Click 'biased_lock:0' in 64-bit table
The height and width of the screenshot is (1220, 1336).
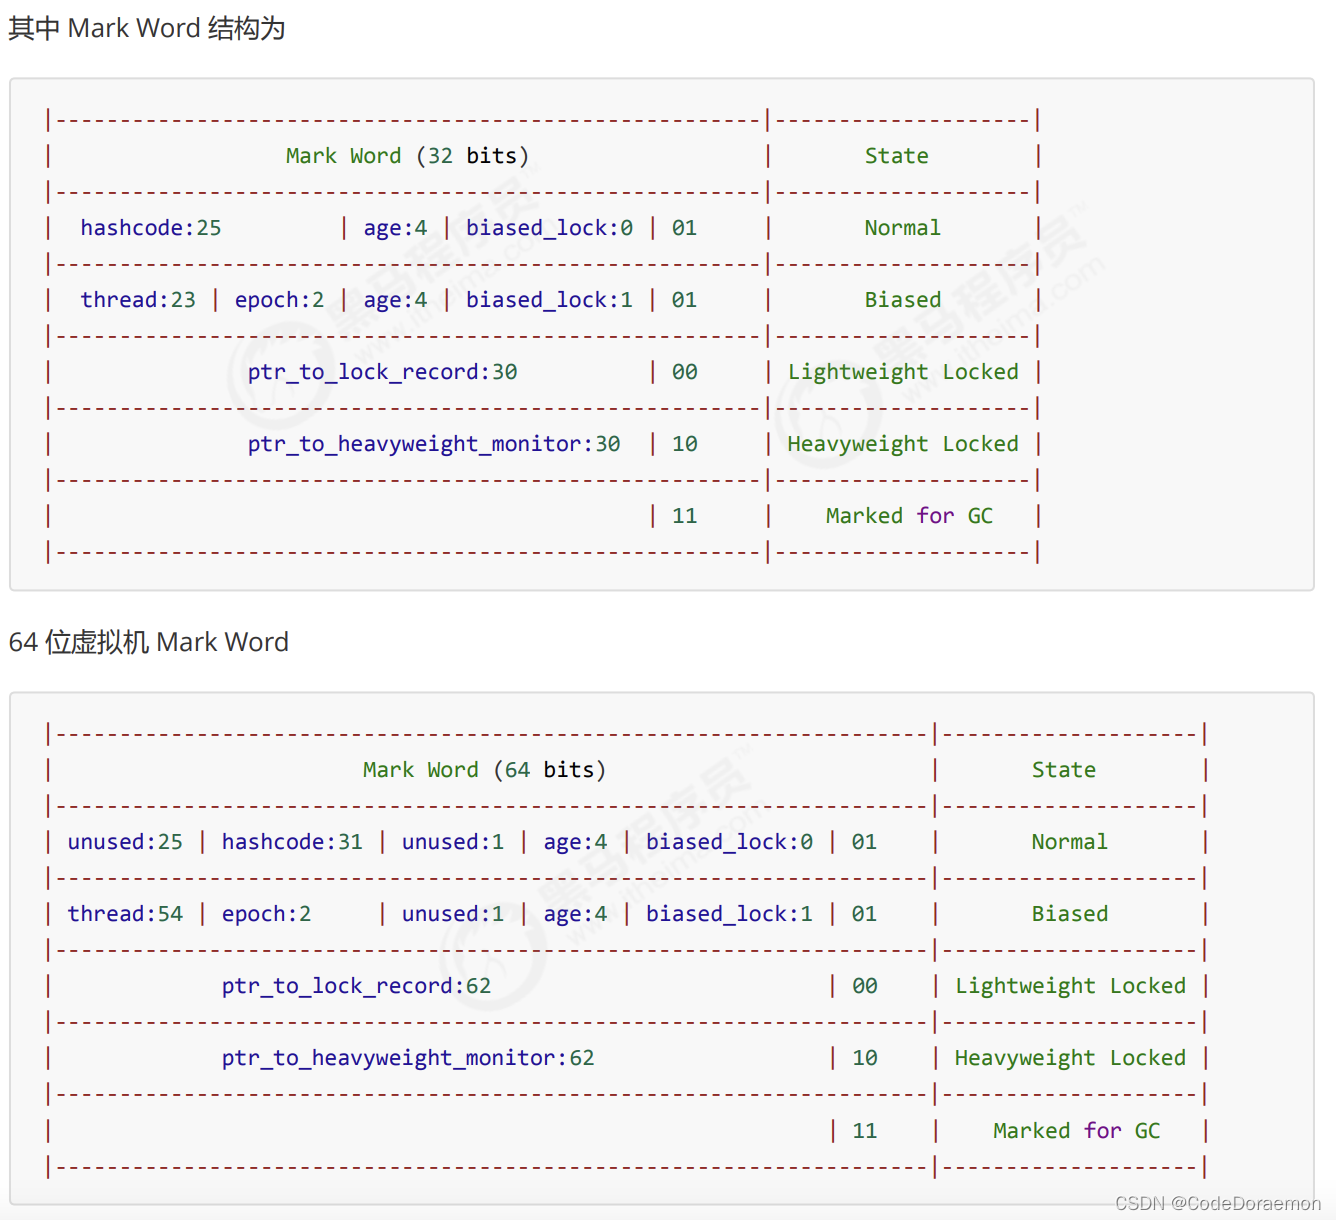(729, 842)
